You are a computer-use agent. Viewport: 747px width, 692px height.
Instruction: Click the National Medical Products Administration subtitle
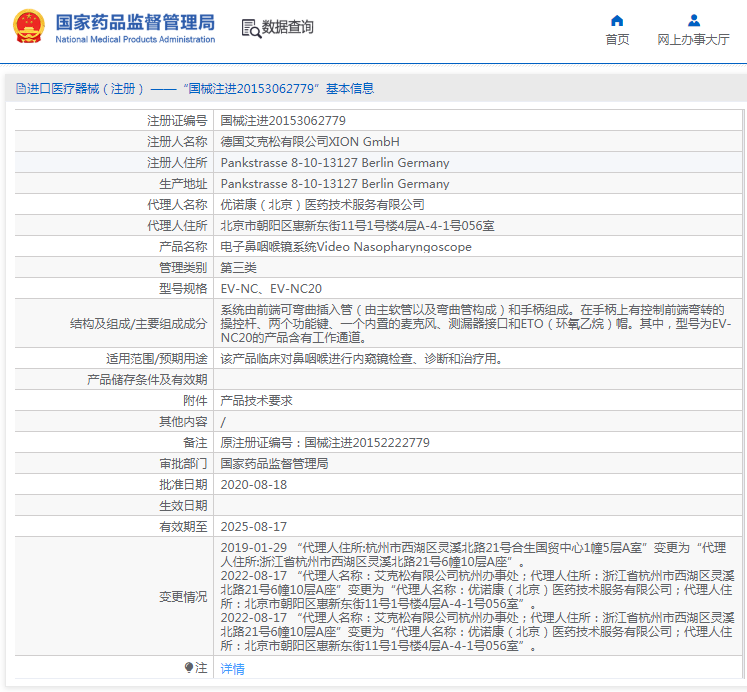tap(135, 40)
